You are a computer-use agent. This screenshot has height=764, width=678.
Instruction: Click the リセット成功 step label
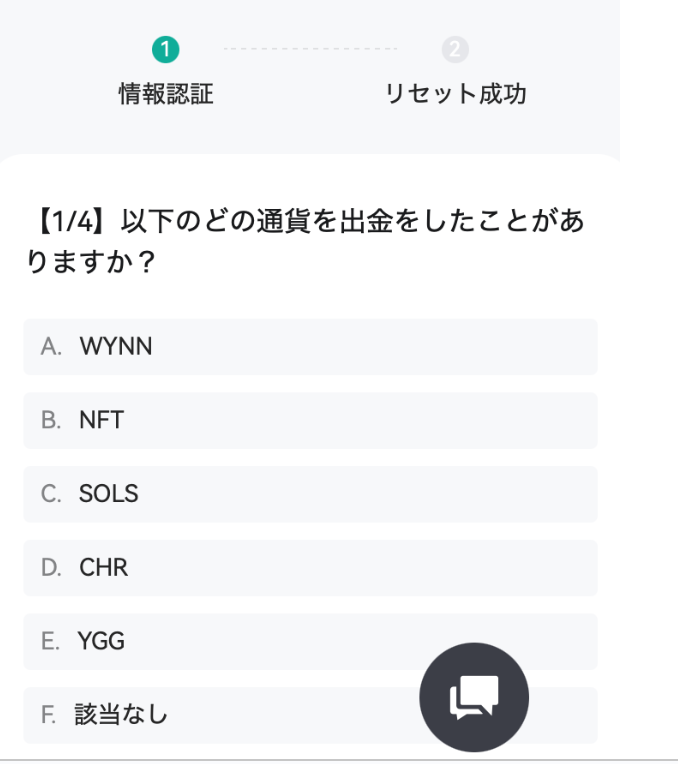click(456, 94)
